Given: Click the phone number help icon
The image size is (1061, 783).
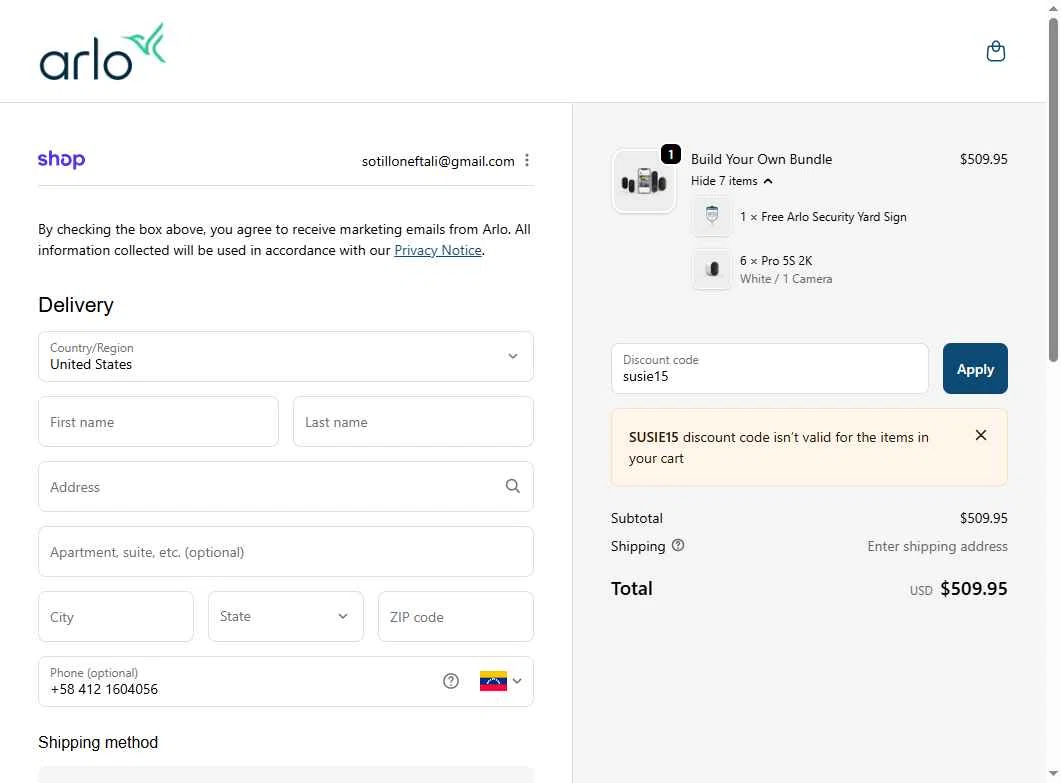Looking at the screenshot, I should click(x=451, y=681).
